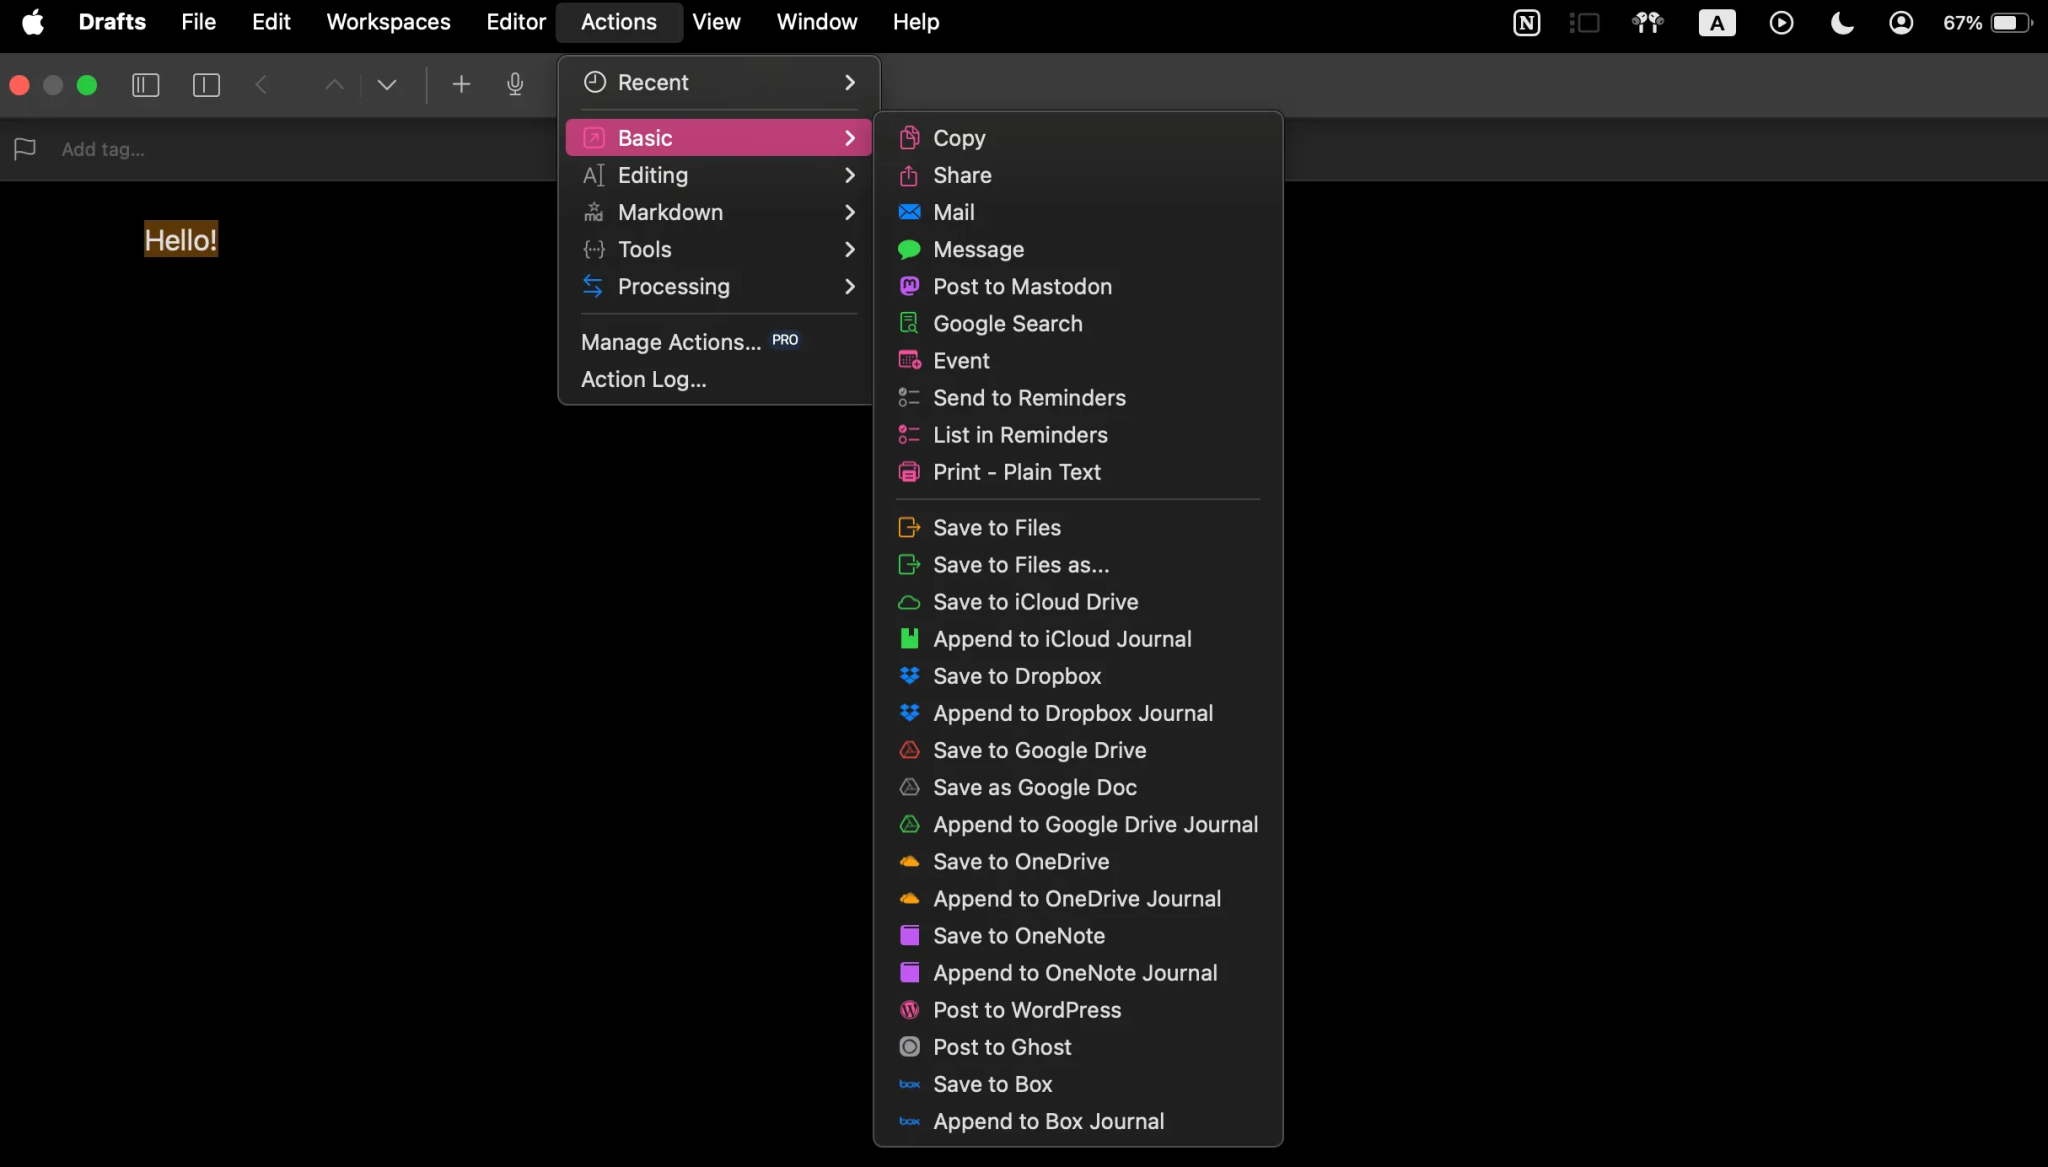Screen dimensions: 2048x1167
Task: Click the Add tag… input field
Action: pos(103,149)
